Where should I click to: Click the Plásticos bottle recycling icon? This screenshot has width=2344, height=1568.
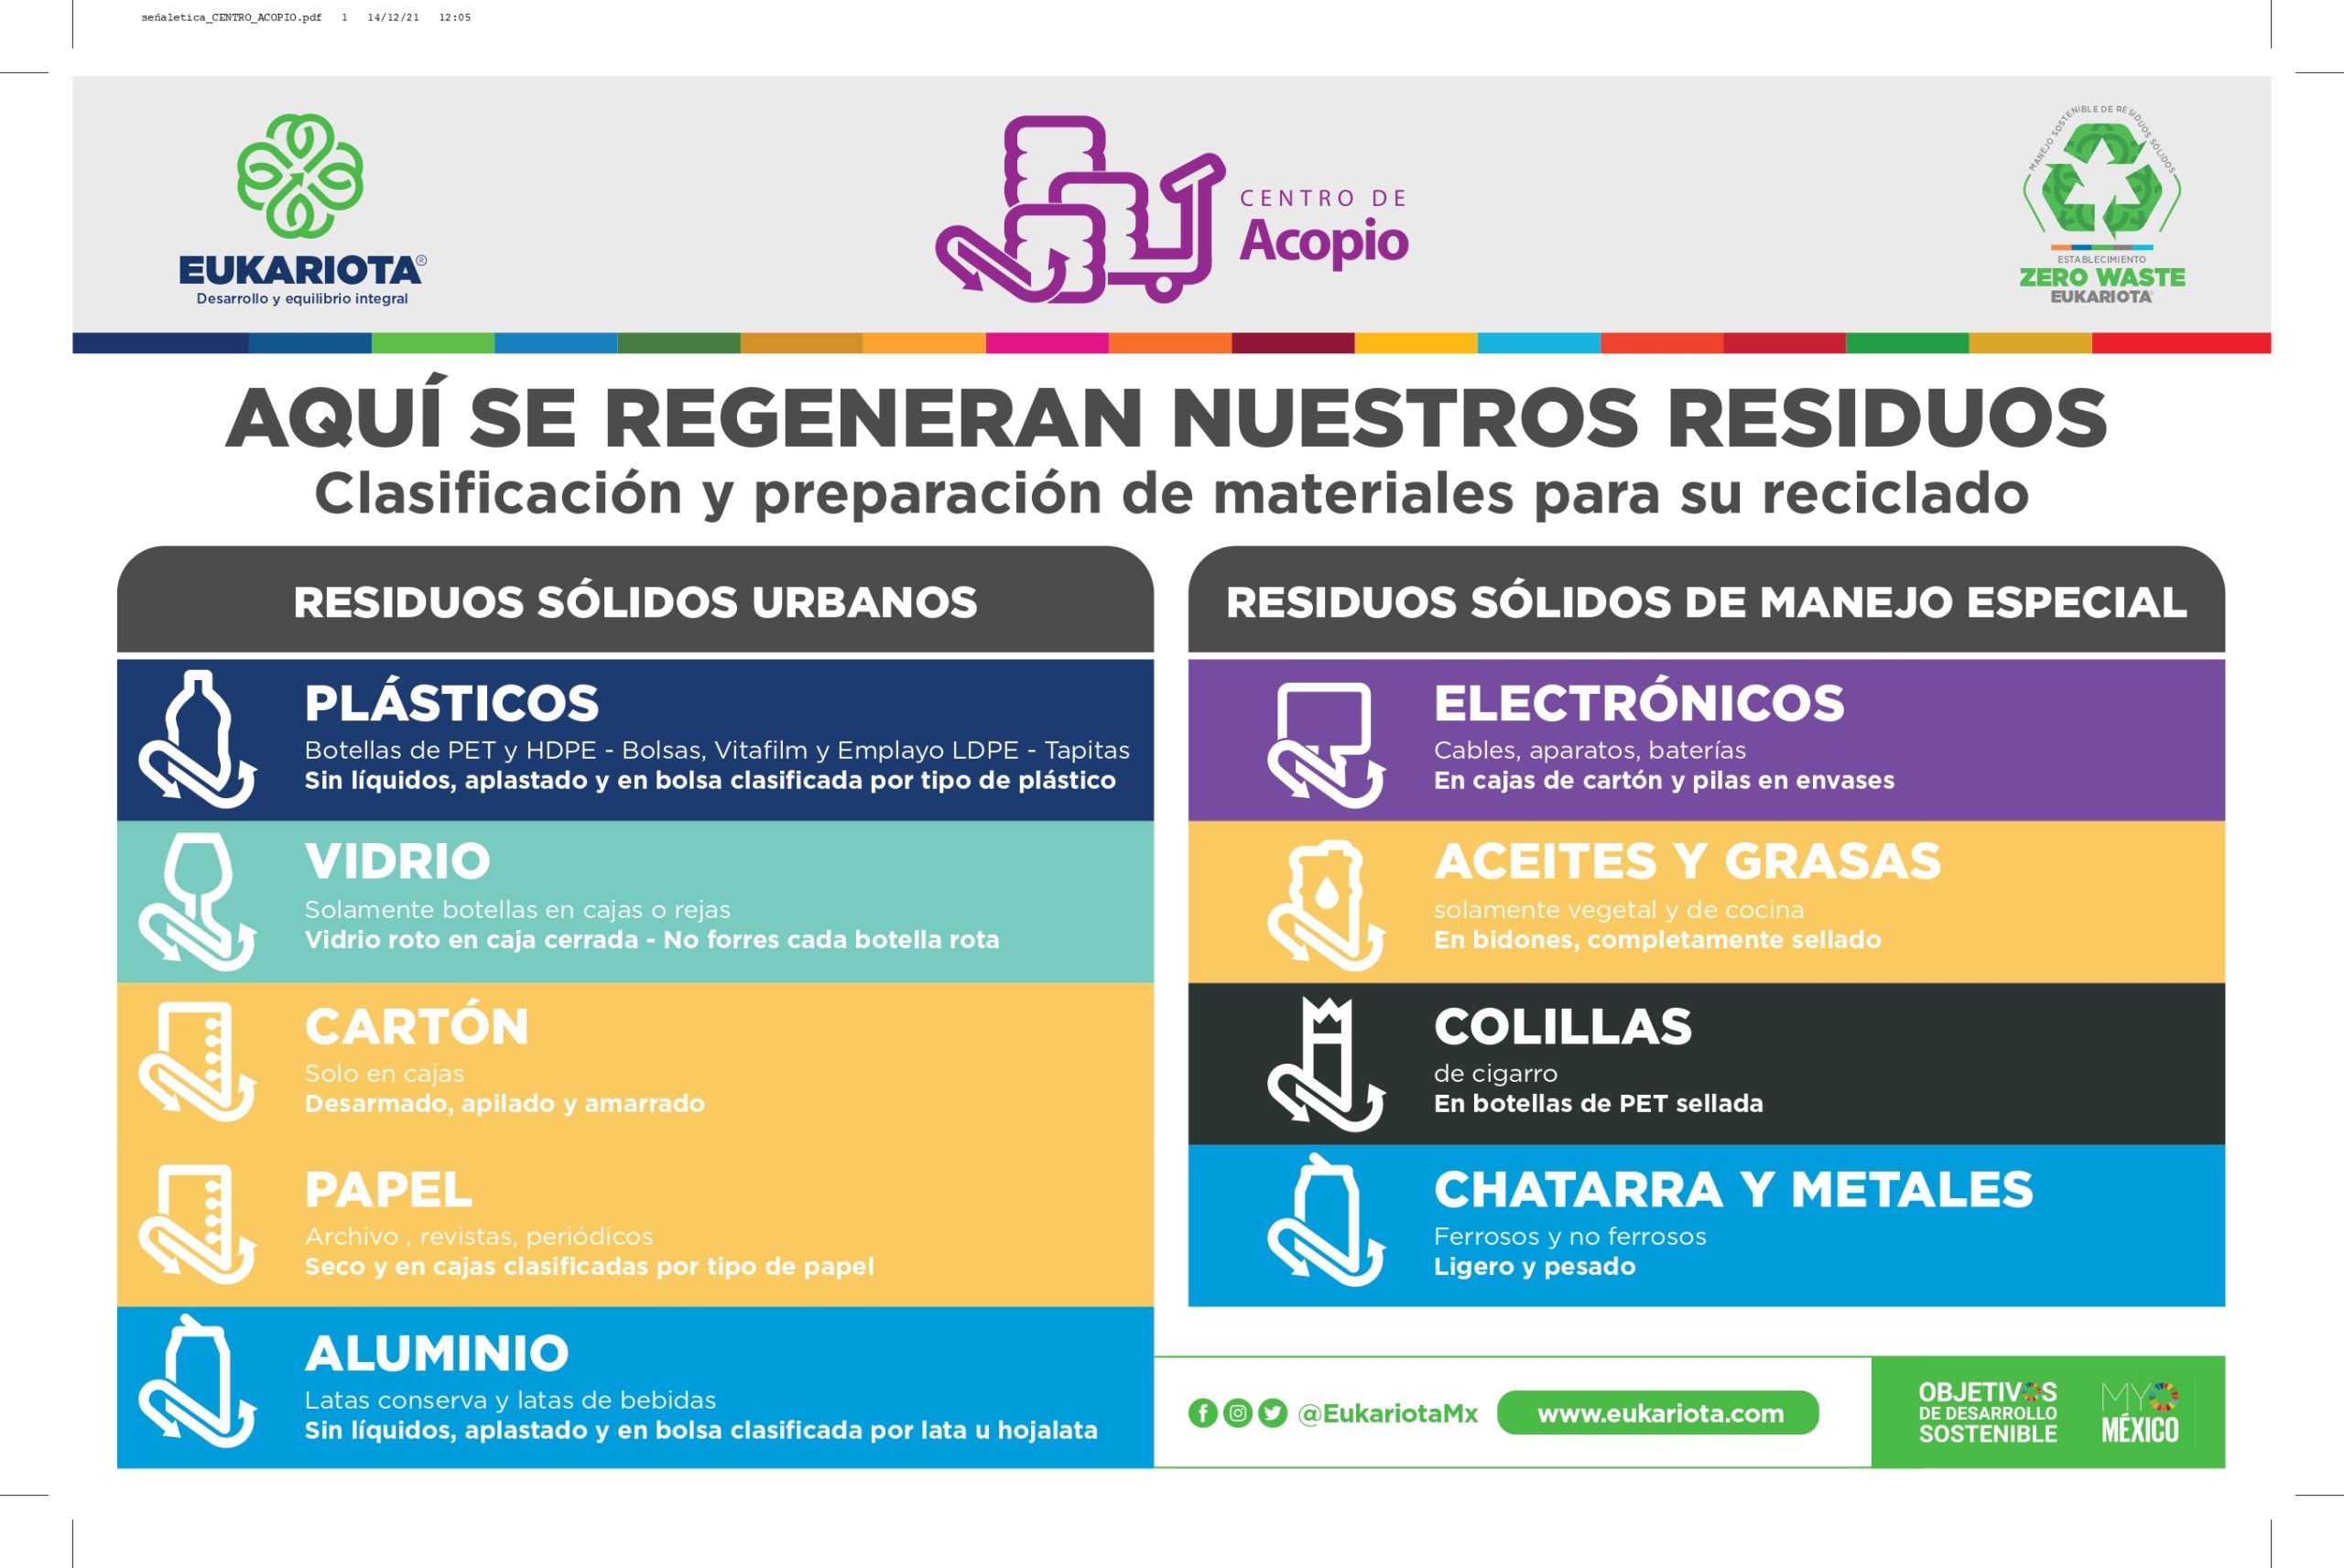tap(198, 740)
